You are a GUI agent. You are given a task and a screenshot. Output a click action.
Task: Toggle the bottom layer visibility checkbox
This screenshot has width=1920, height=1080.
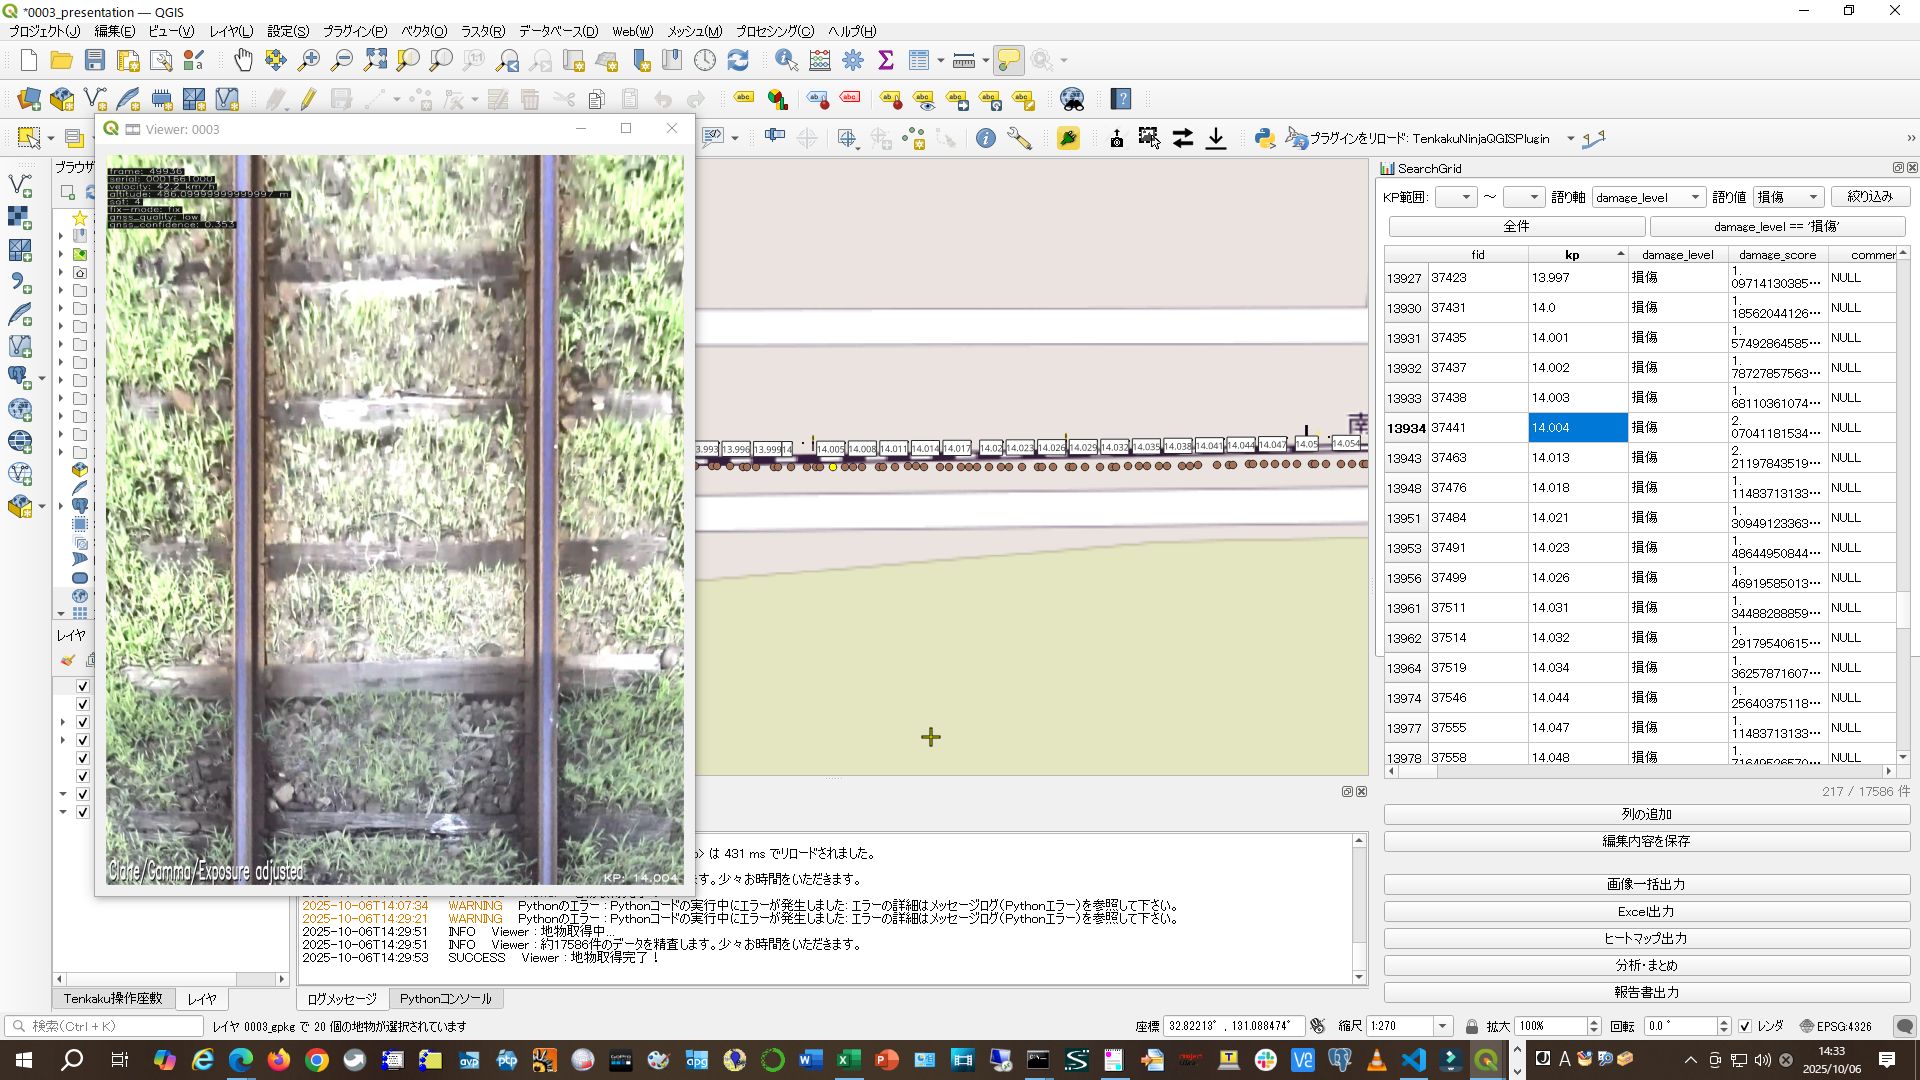(x=83, y=812)
